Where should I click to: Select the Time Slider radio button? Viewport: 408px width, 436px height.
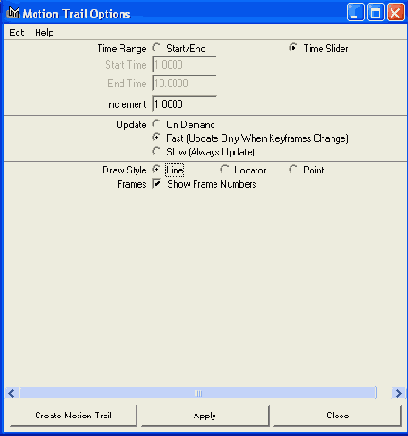(x=293, y=48)
